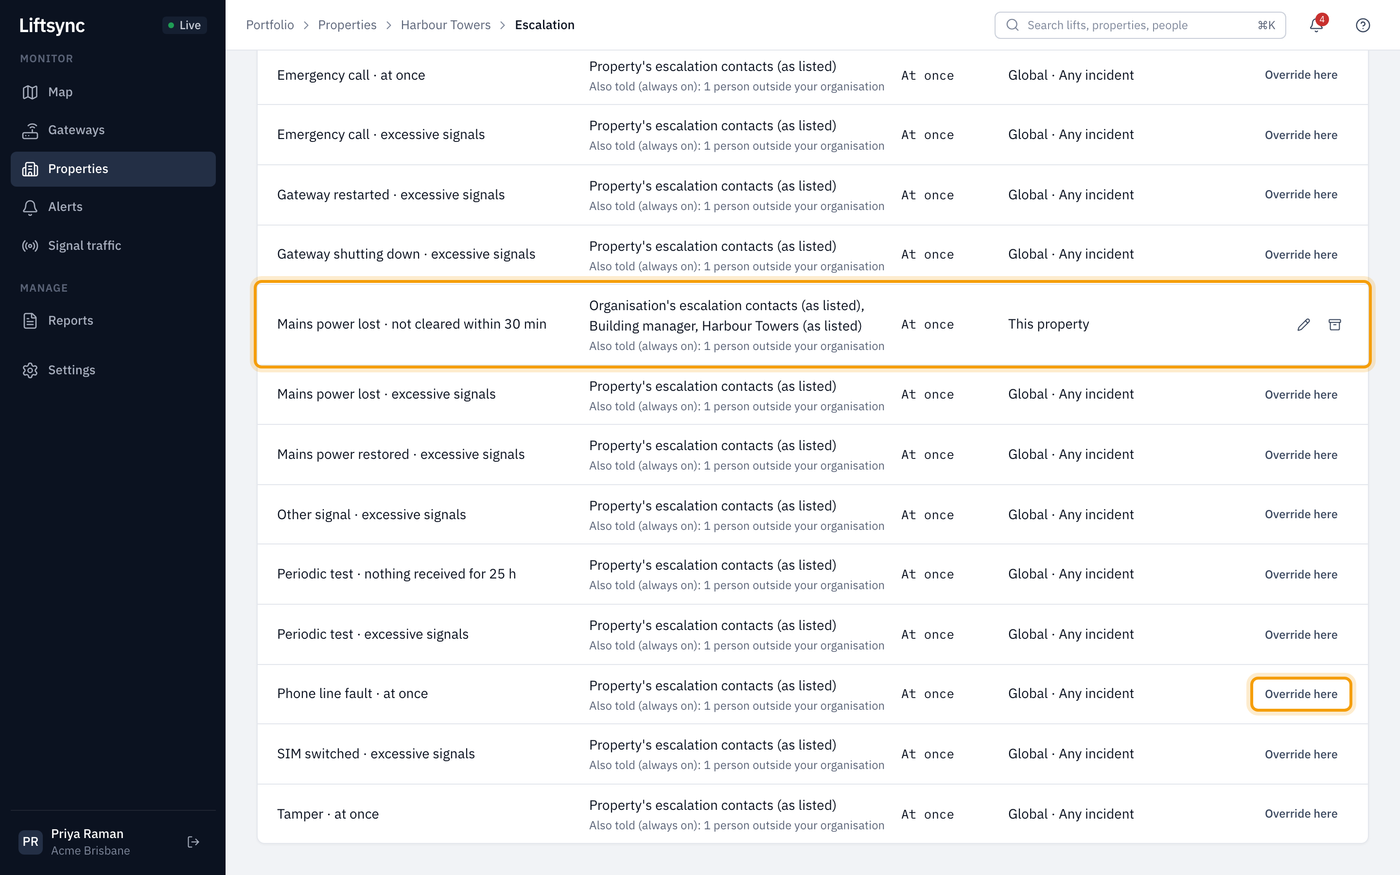
Task: Open notifications bell with 4 badge
Action: pos(1316,25)
